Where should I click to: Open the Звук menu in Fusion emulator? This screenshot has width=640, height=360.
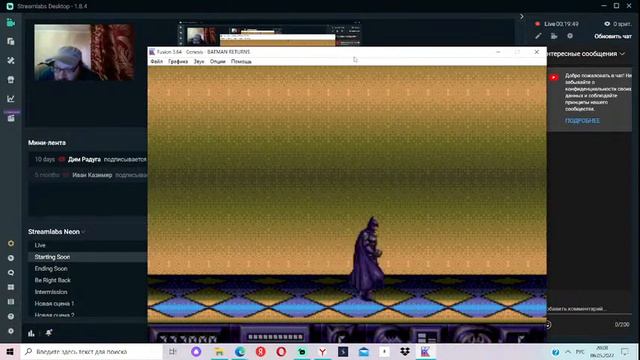pyautogui.click(x=199, y=62)
